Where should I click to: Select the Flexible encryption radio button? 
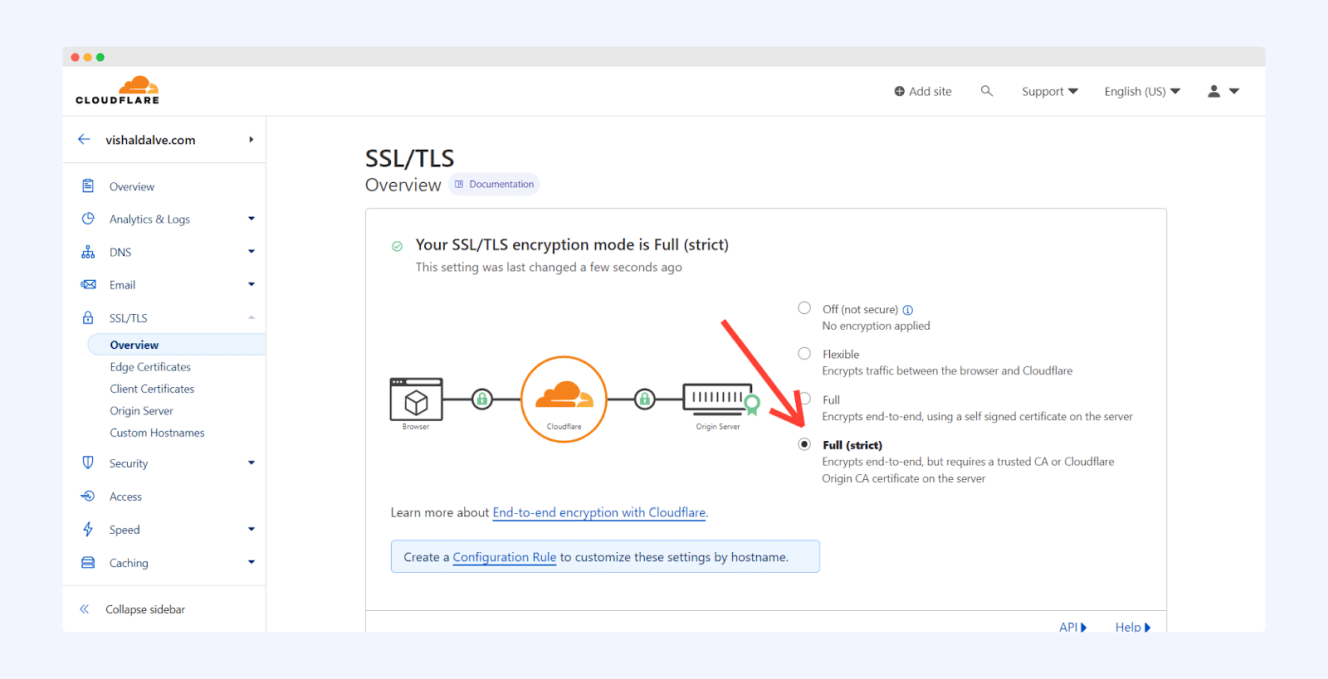click(x=804, y=353)
